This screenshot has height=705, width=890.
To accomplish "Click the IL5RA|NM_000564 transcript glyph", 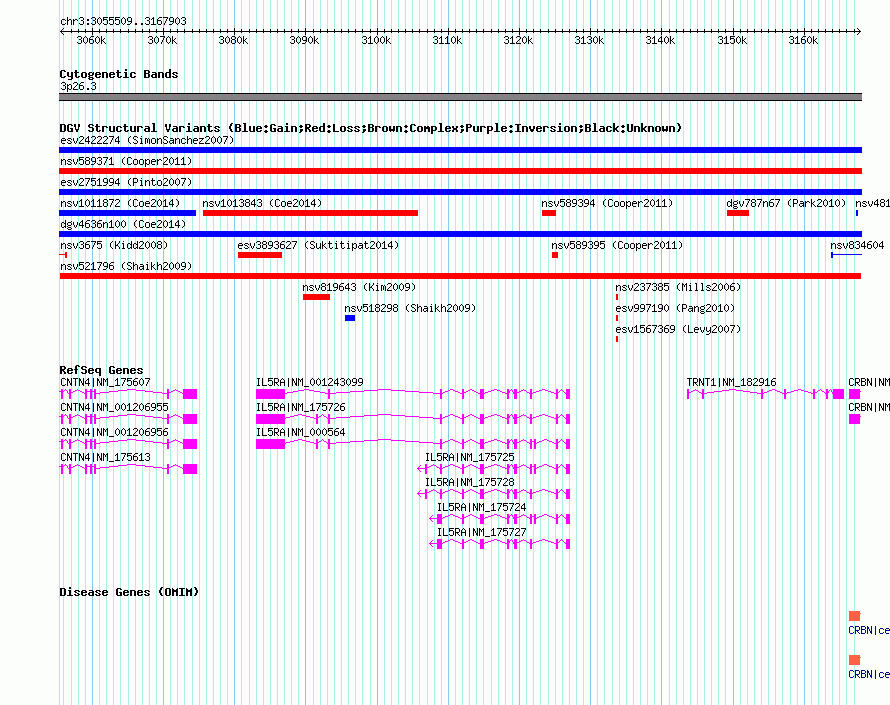I will coord(413,444).
